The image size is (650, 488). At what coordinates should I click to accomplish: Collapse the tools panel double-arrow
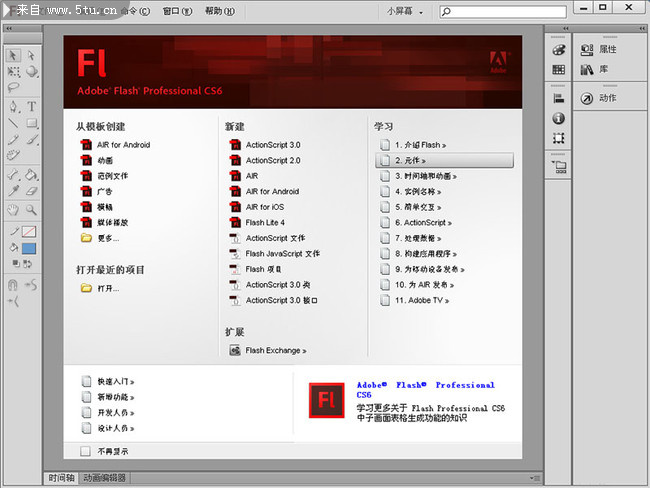pyautogui.click(x=9, y=28)
